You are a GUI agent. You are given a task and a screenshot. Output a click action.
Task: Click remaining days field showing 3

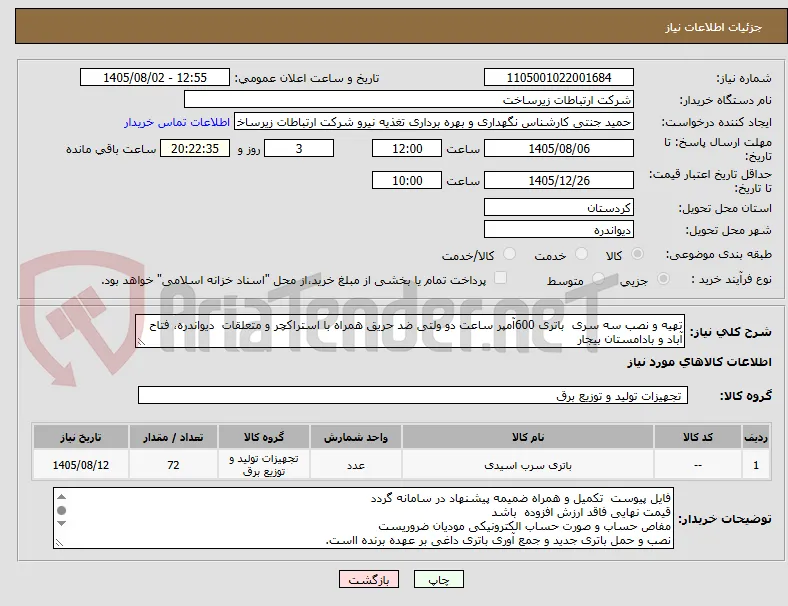[x=299, y=149]
